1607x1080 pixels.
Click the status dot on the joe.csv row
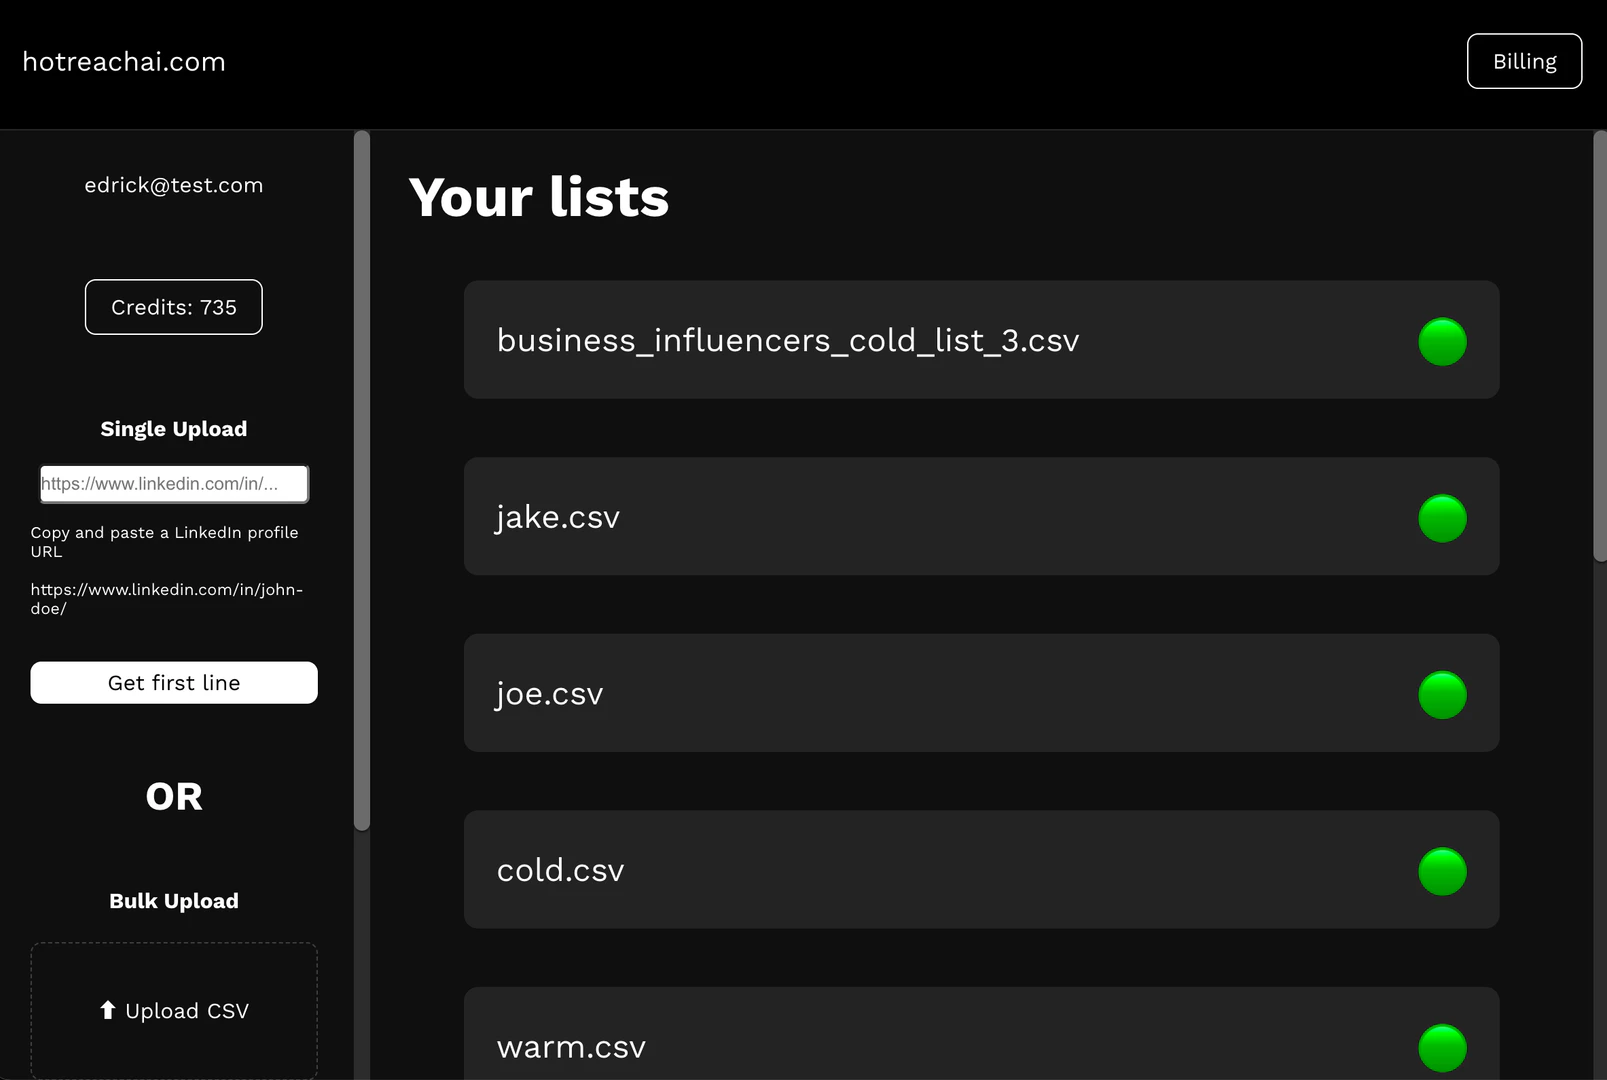(x=1441, y=694)
